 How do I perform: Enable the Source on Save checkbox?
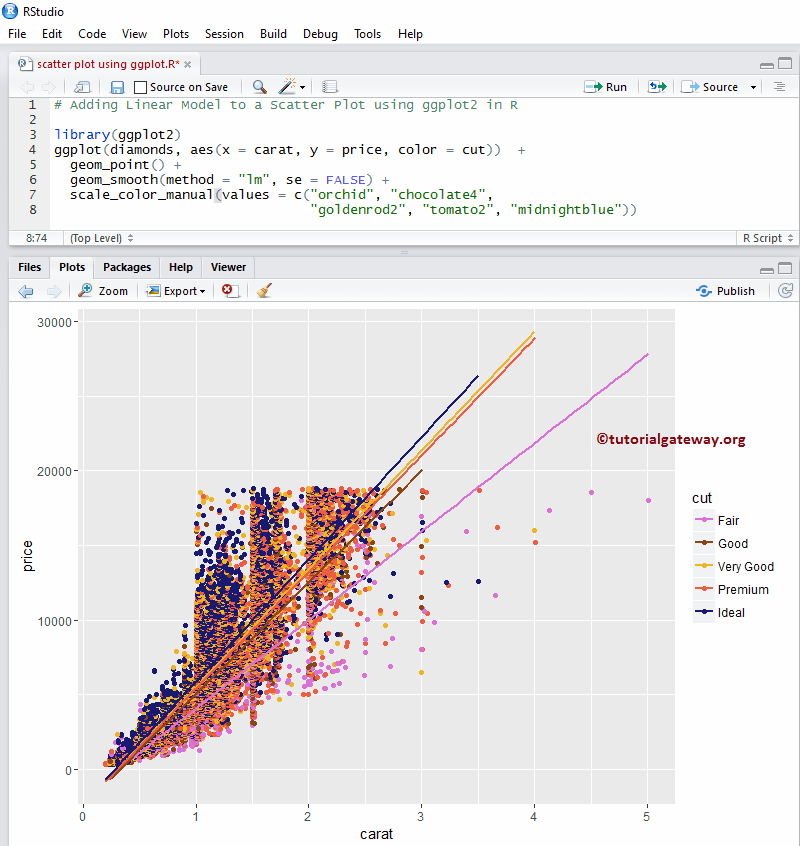[x=139, y=86]
